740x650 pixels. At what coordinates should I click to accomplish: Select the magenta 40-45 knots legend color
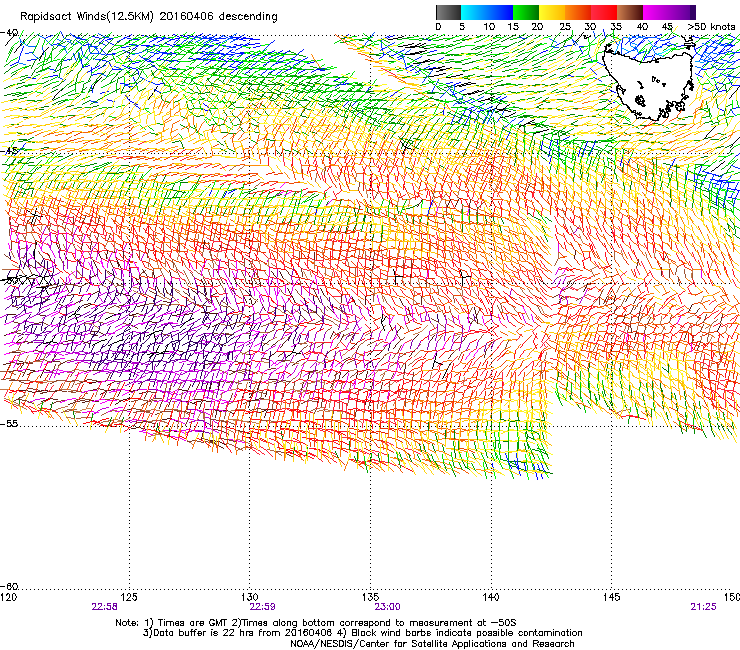656,12
